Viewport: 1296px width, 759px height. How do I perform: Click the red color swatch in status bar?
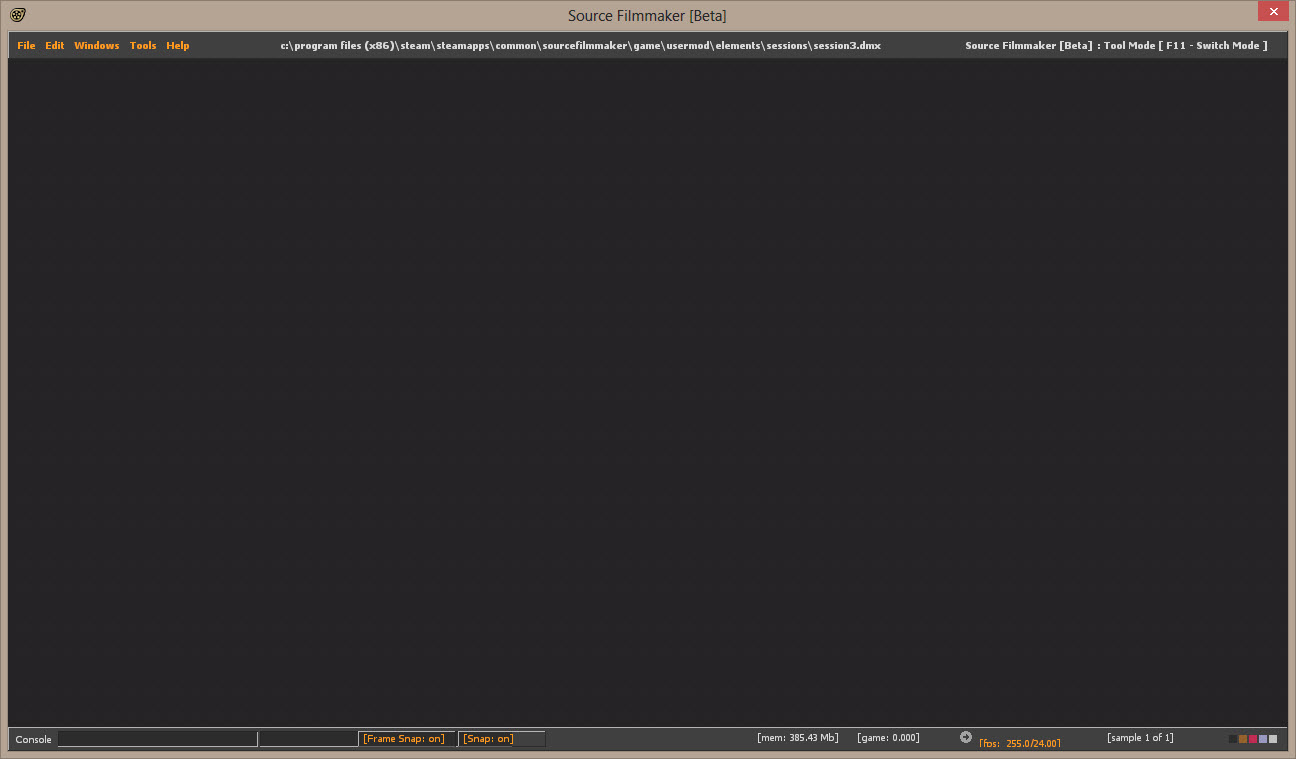point(1253,739)
